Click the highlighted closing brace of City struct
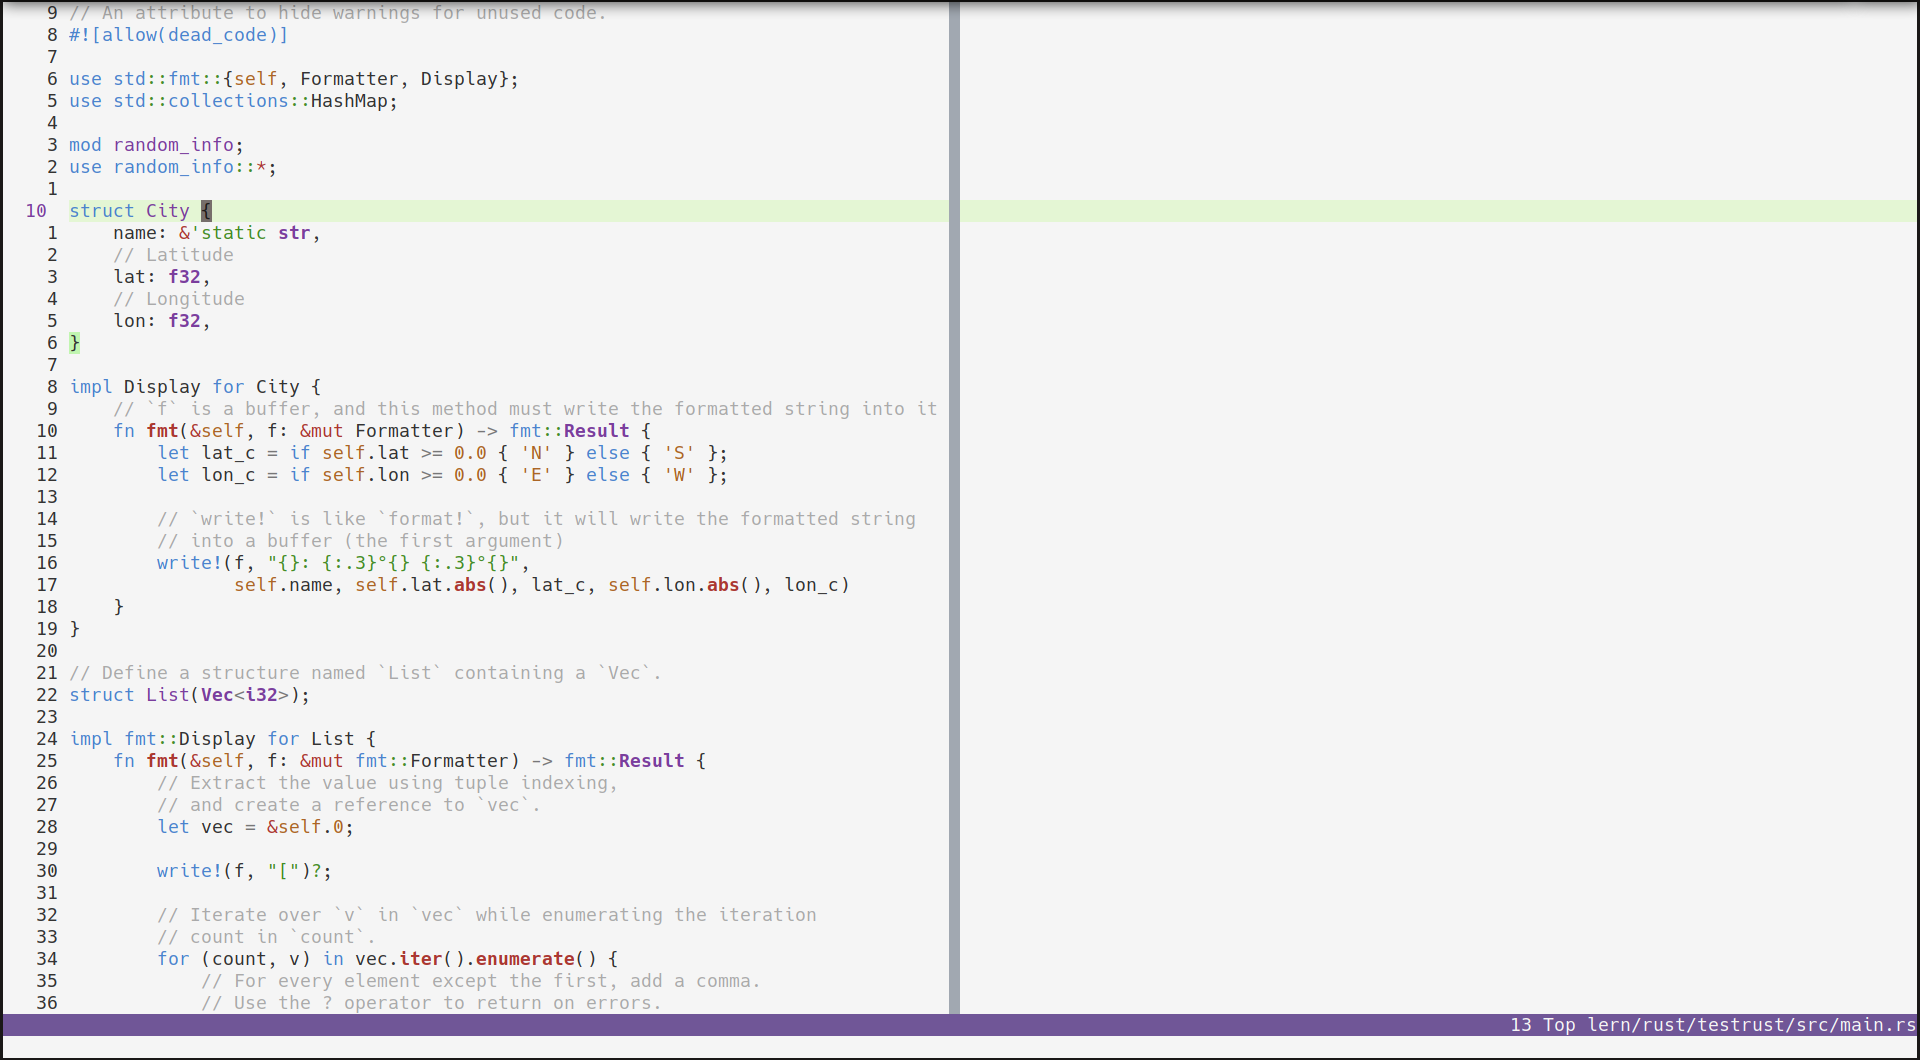 pos(74,343)
